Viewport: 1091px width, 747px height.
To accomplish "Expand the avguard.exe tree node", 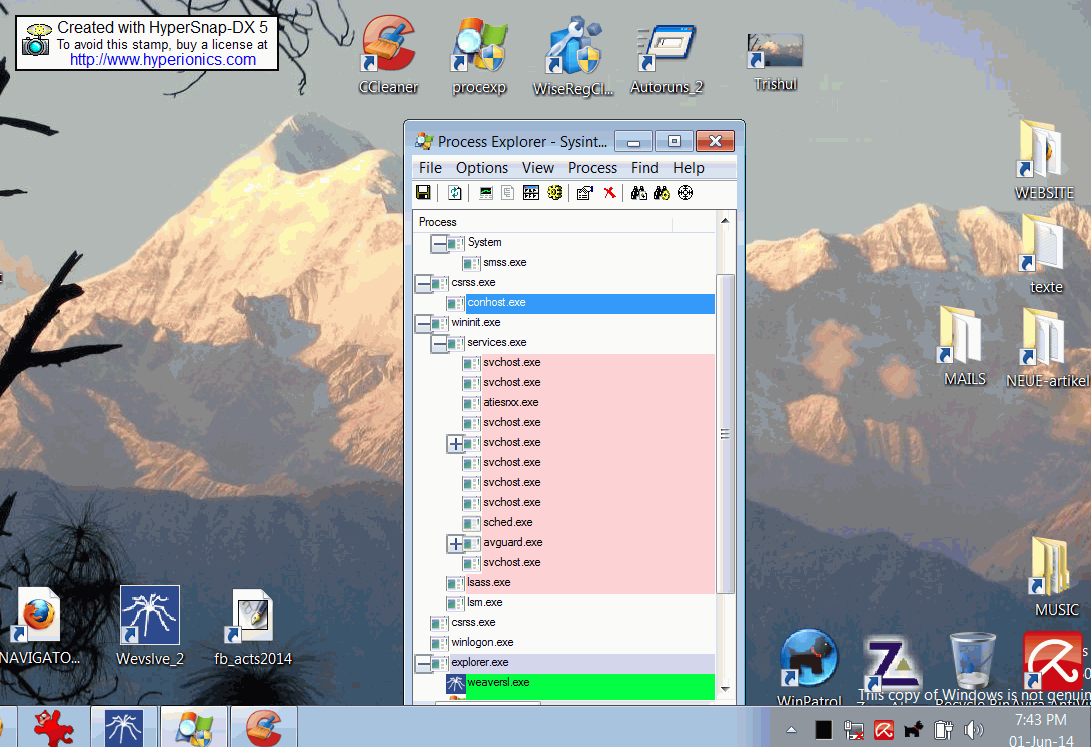I will click(455, 544).
